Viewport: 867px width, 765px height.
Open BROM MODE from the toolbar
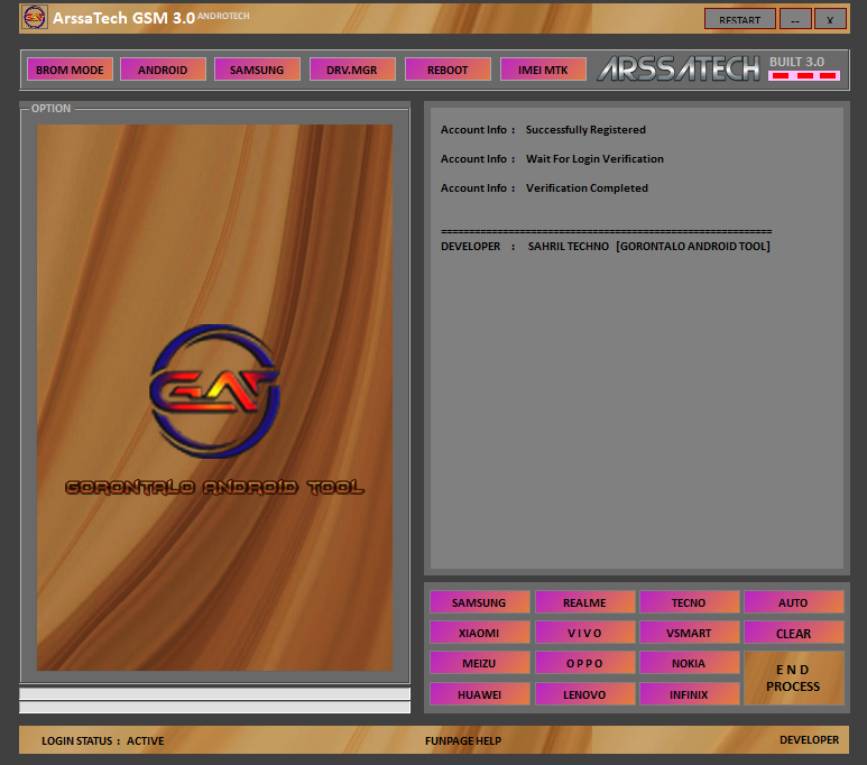point(69,70)
